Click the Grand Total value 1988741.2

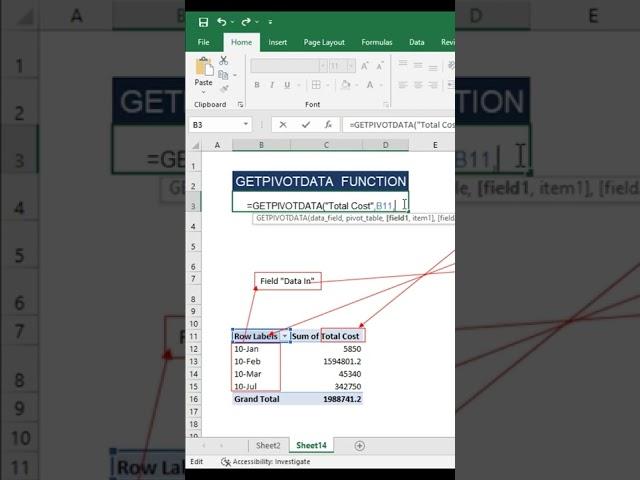(x=342, y=399)
